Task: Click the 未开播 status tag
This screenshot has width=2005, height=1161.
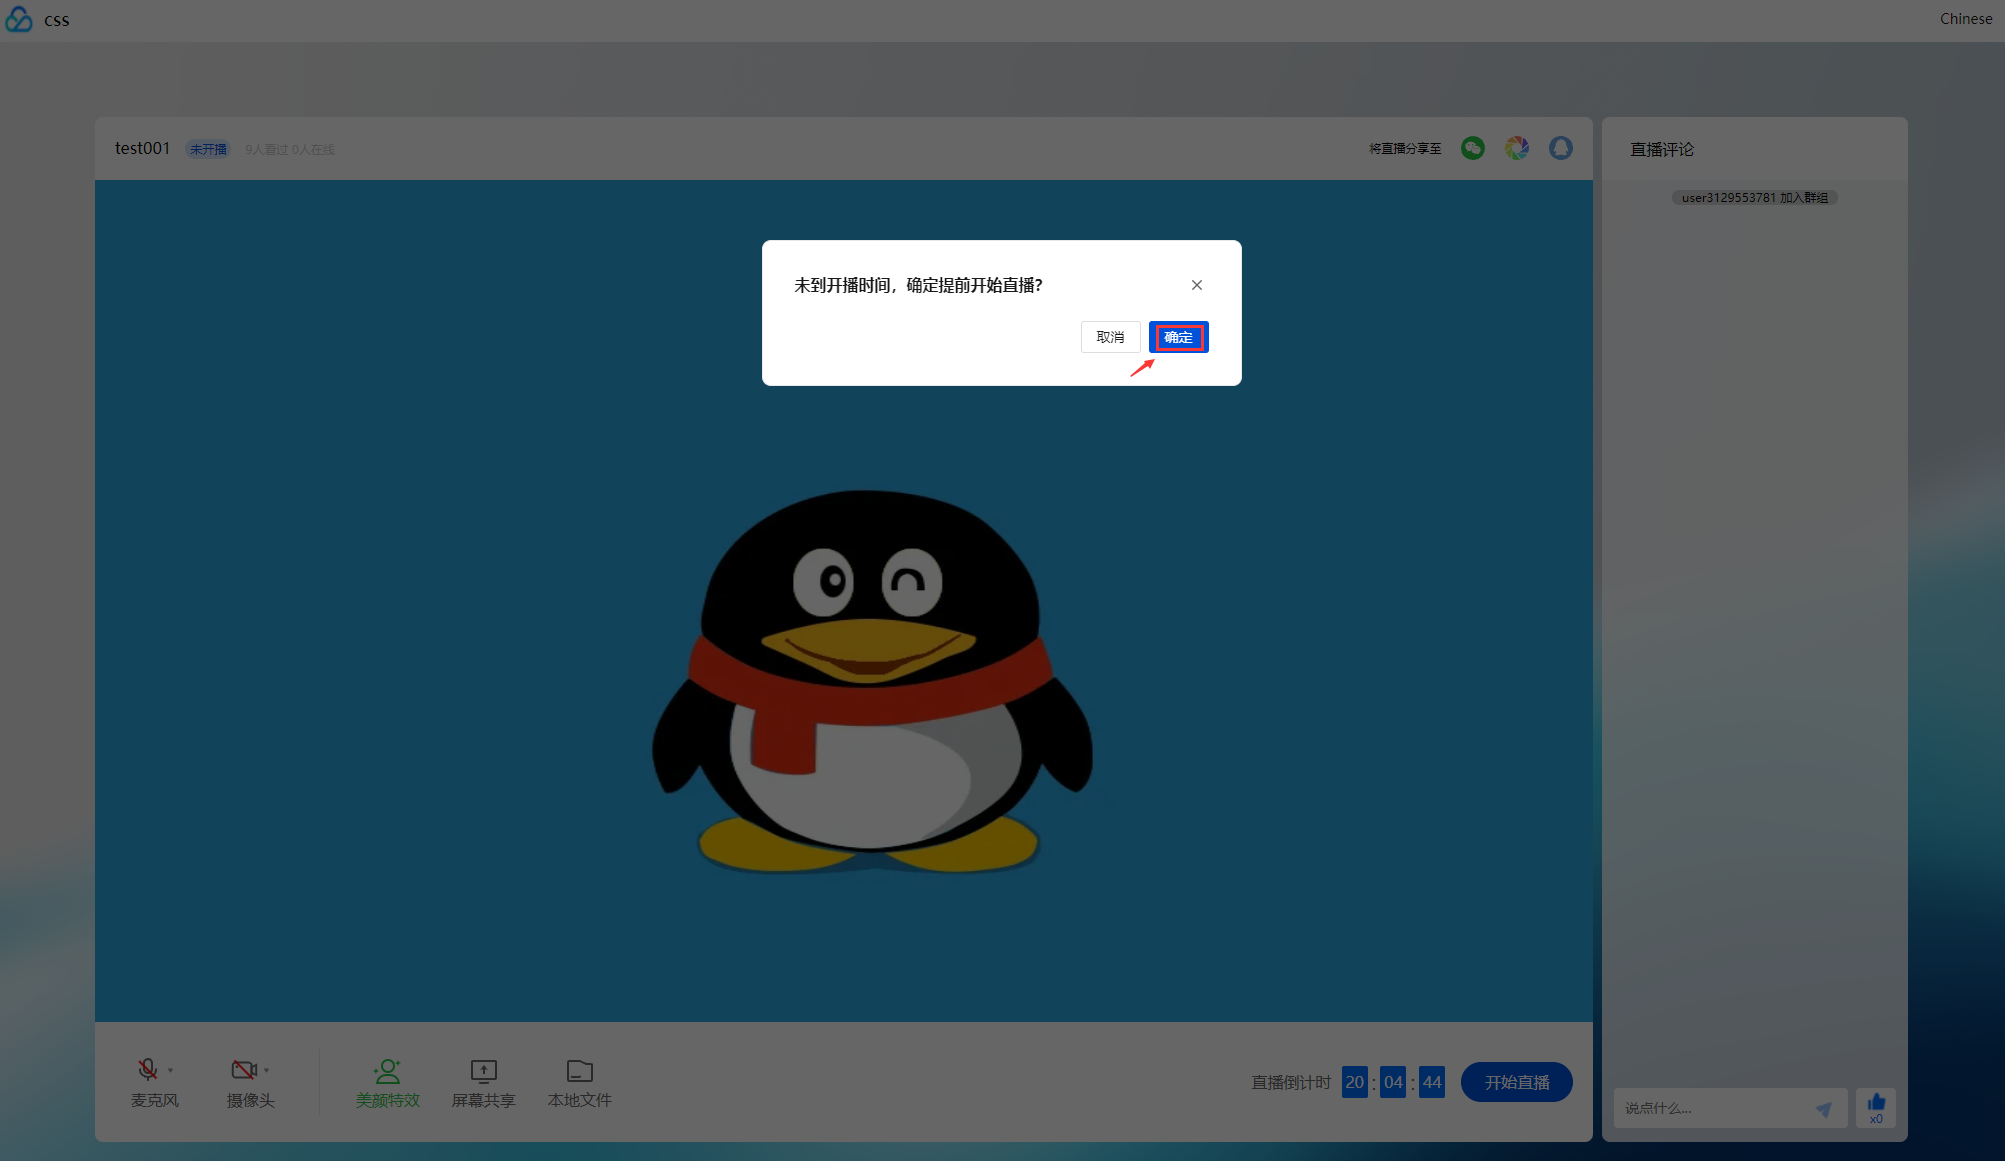Action: (208, 149)
